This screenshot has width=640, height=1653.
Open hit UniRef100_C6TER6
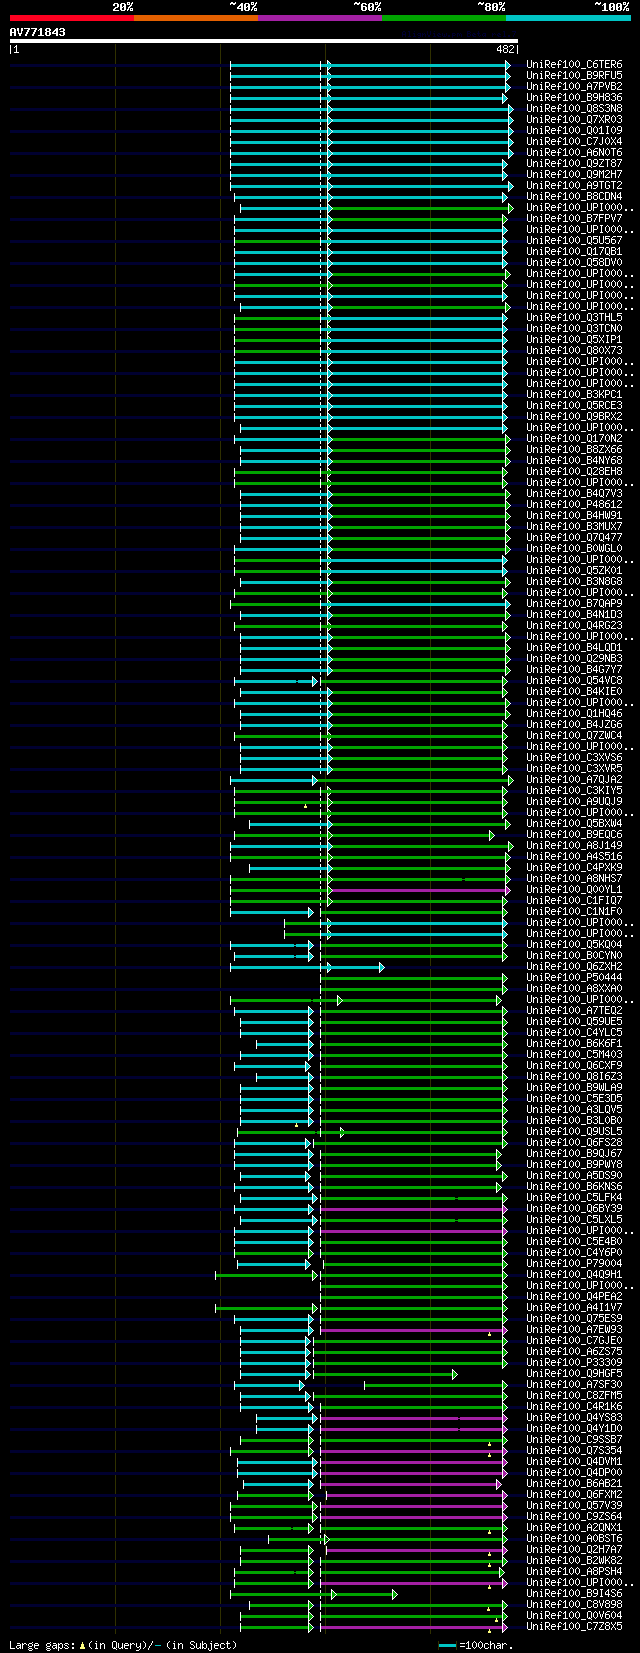tap(574, 65)
